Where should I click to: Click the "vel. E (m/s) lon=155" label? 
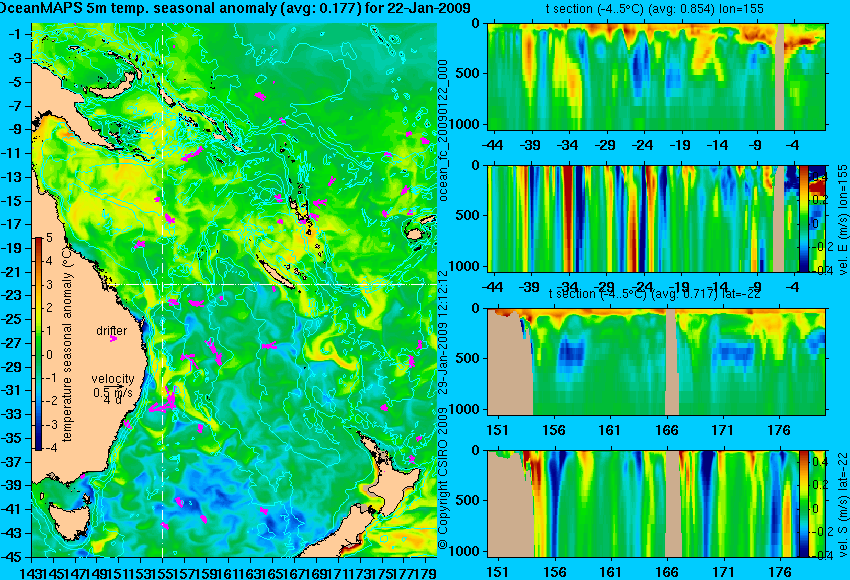[842, 220]
